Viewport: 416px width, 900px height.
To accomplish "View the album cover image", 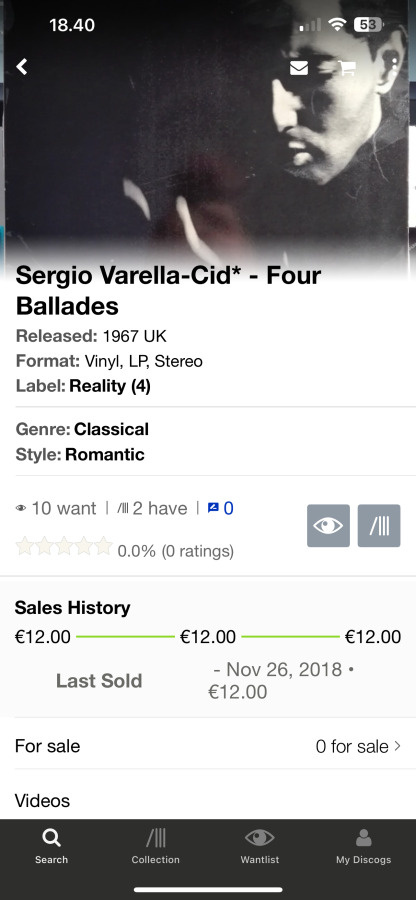I will pyautogui.click(x=208, y=132).
